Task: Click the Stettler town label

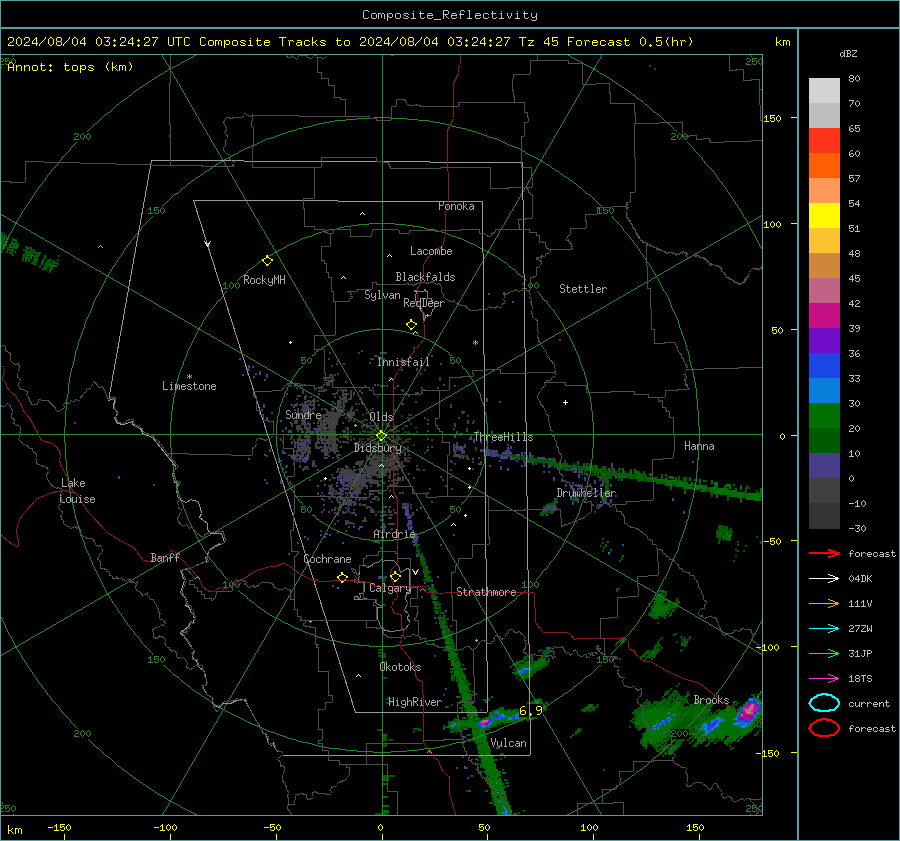Action: click(583, 289)
